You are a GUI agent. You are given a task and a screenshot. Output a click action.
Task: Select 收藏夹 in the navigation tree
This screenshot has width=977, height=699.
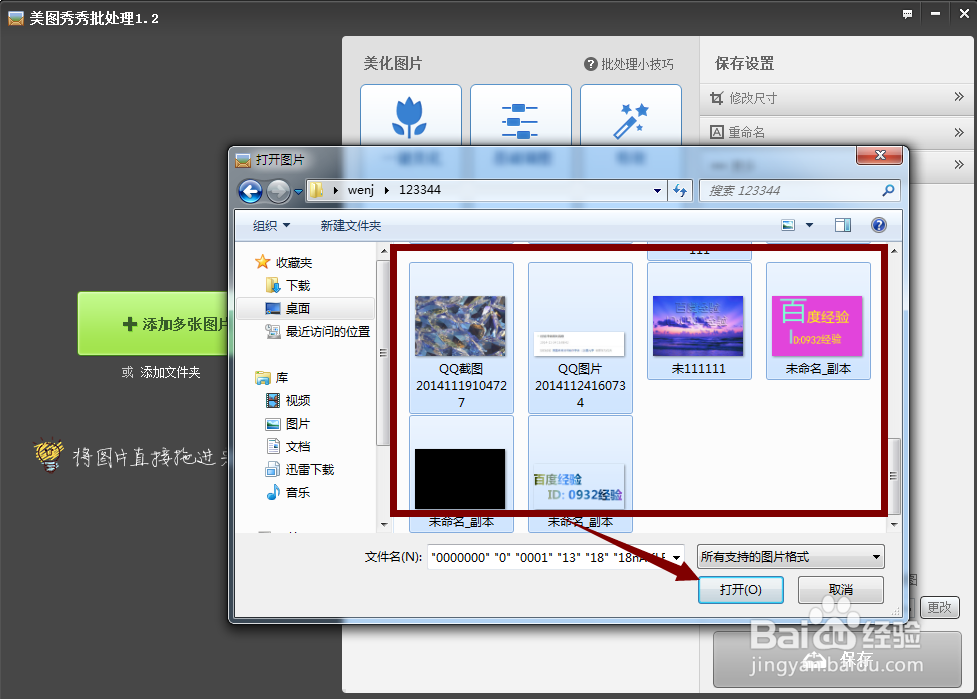284,262
